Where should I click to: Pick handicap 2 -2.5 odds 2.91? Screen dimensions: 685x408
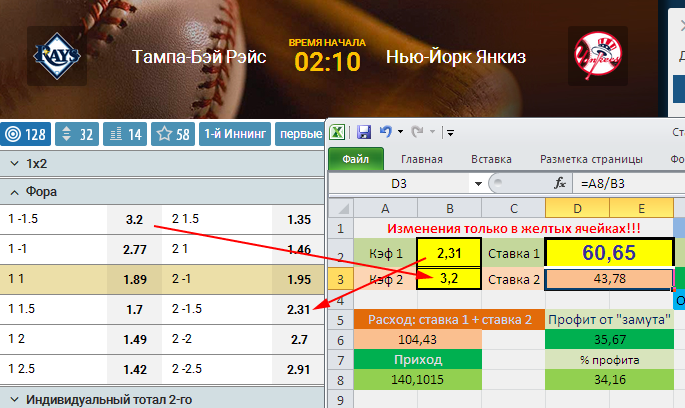tap(299, 370)
